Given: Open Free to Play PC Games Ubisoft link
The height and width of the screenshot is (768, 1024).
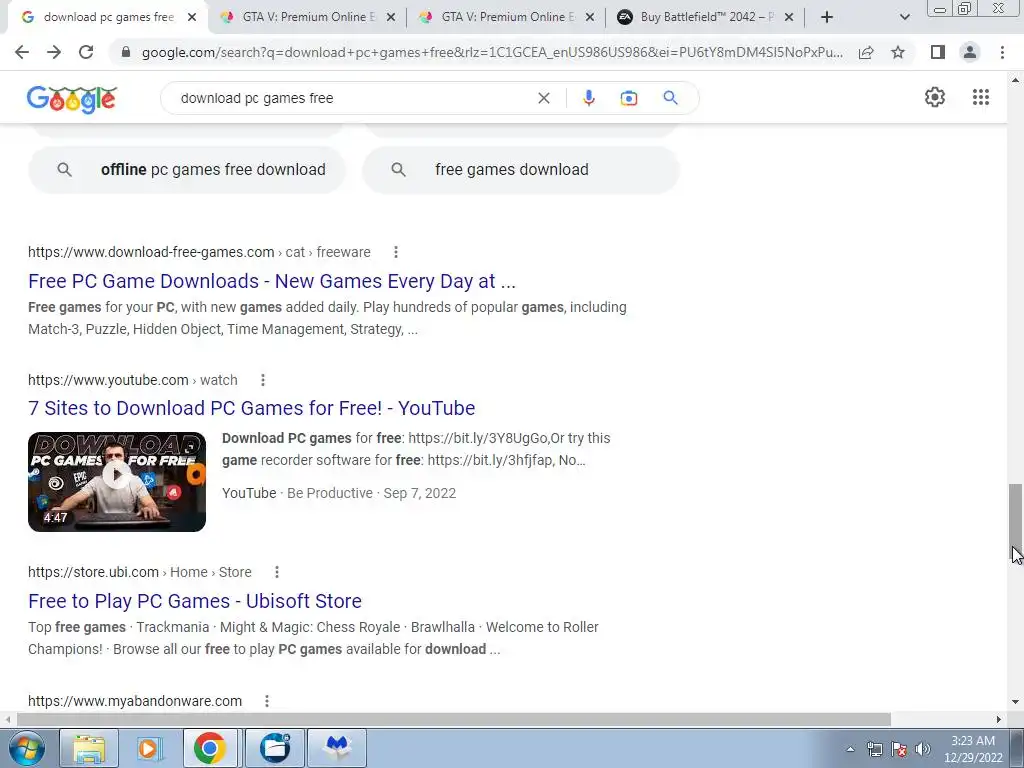Looking at the screenshot, I should tap(195, 601).
